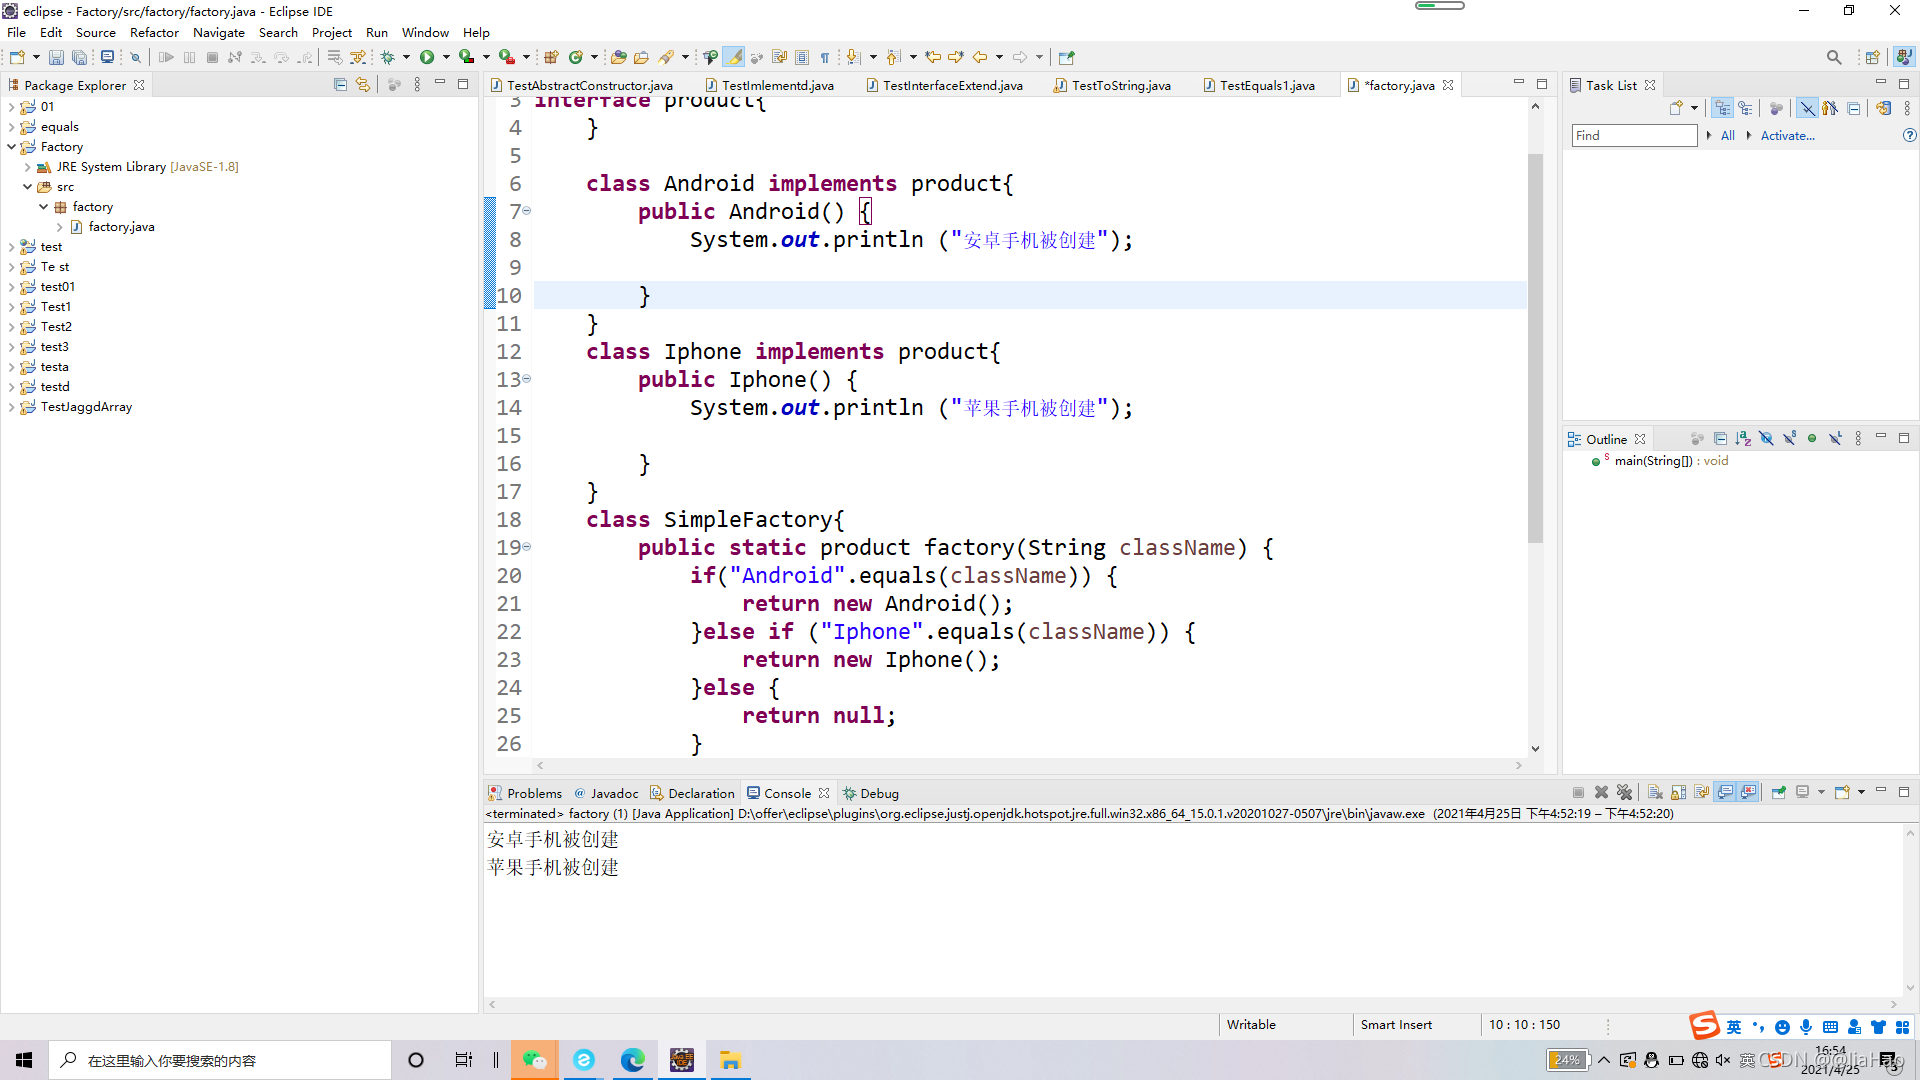Collapse the Factory project tree
This screenshot has height=1080, width=1920.
[11, 146]
